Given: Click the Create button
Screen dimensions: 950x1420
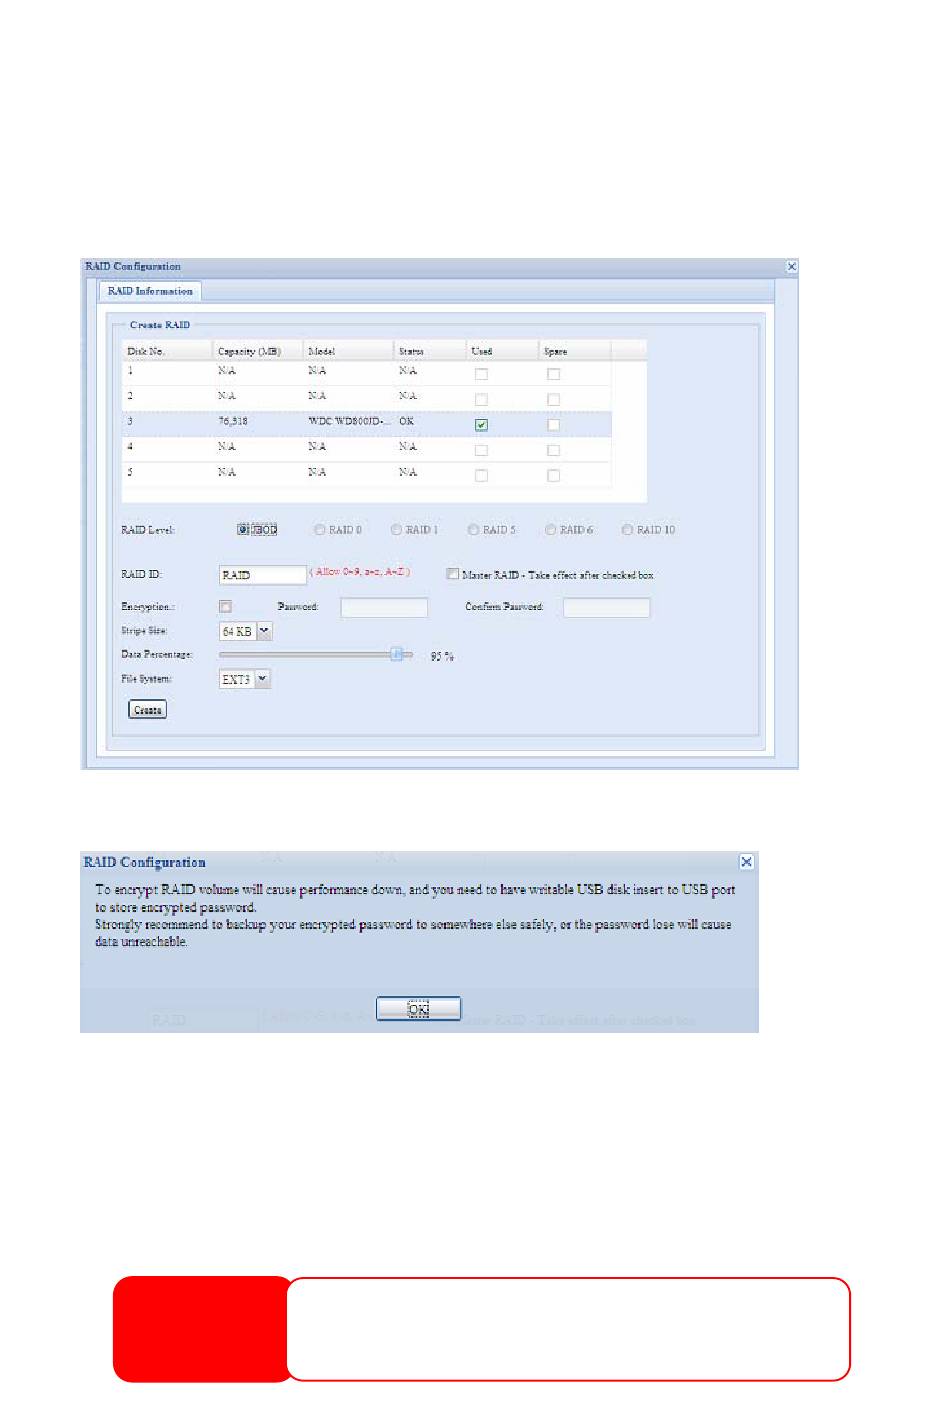Looking at the screenshot, I should pos(147,710).
